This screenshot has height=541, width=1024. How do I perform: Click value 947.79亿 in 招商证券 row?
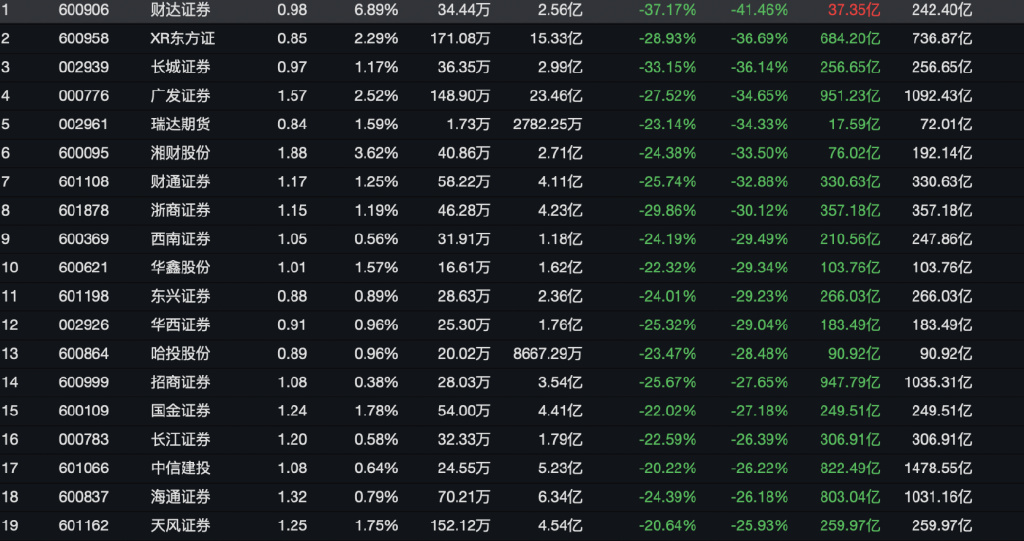pyautogui.click(x=850, y=382)
